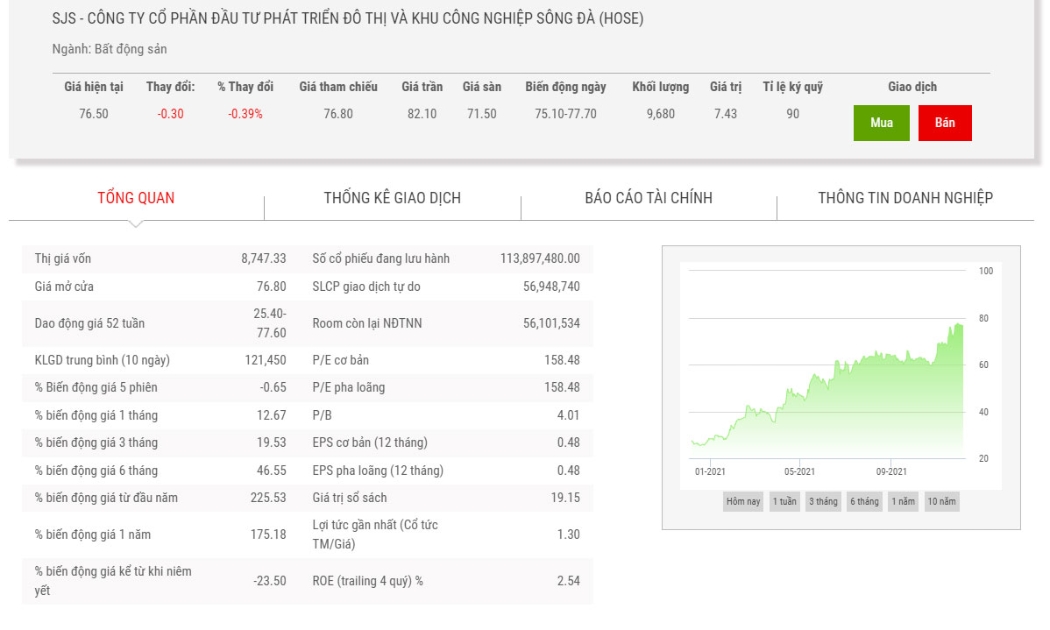
Task: Click the KLGD trung bình value 121,450
Action: [x=266, y=360]
